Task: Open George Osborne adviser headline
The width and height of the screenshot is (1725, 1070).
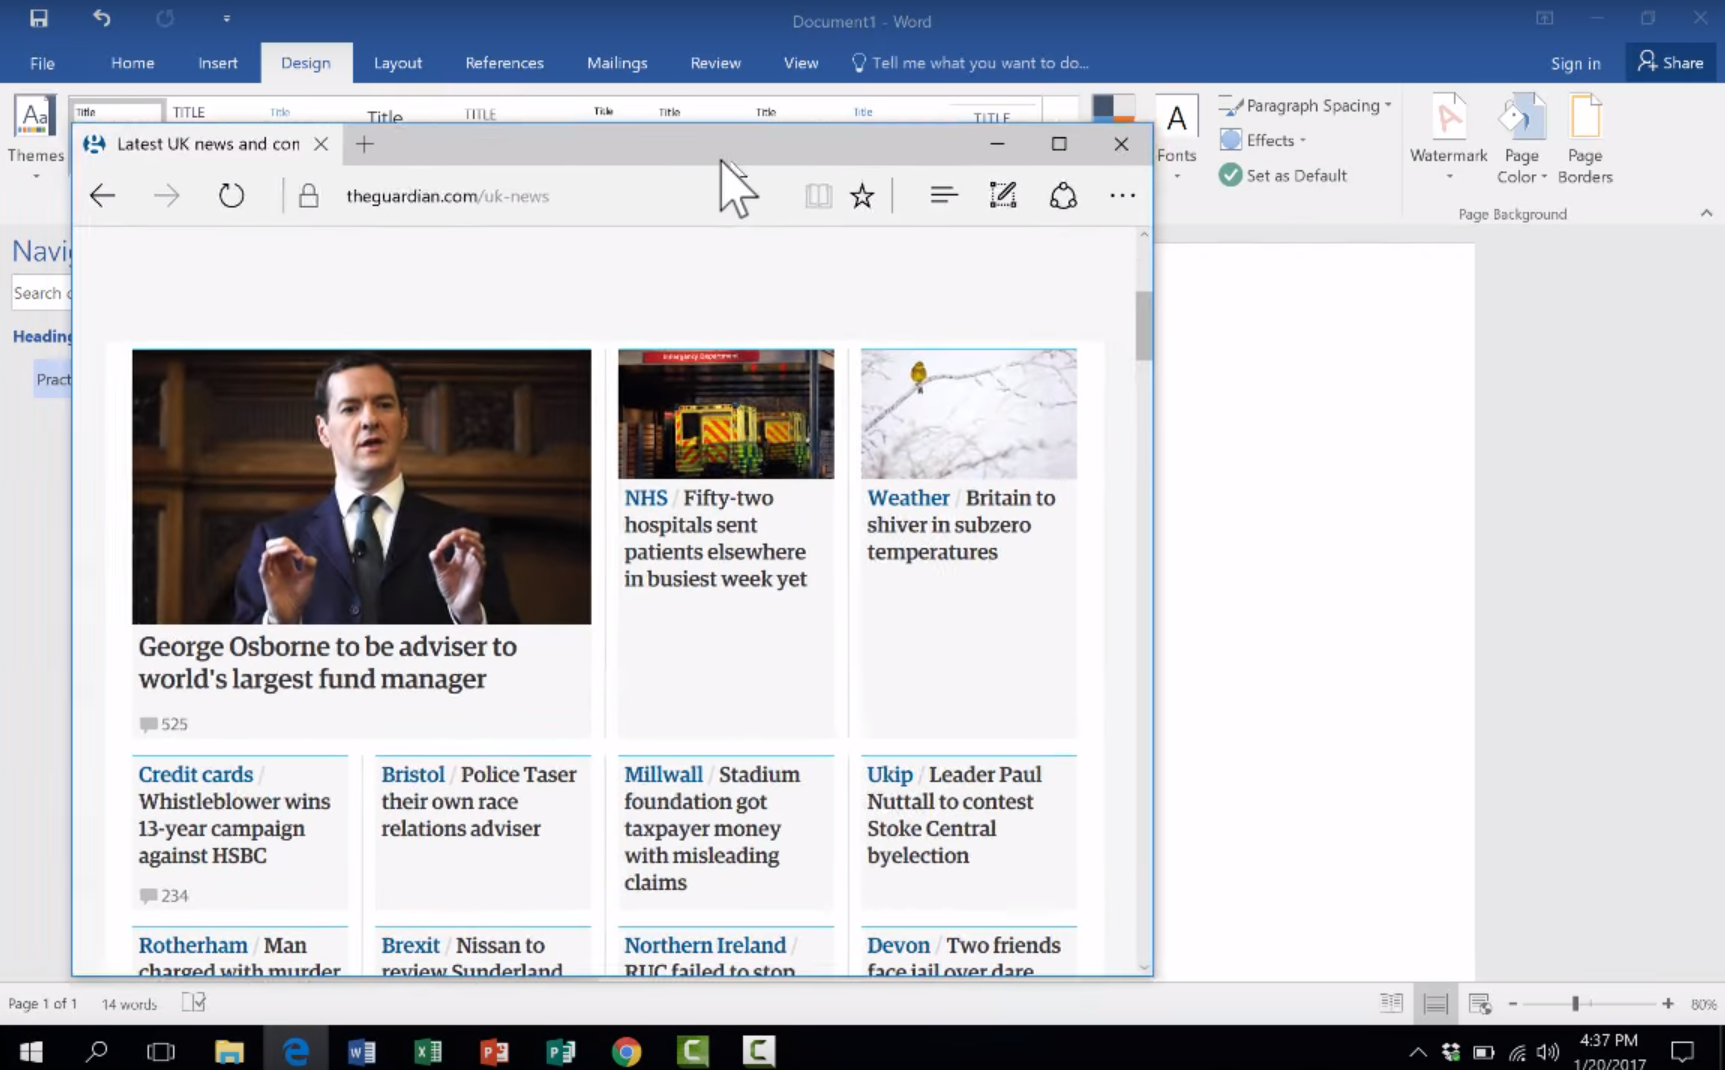Action: (327, 662)
